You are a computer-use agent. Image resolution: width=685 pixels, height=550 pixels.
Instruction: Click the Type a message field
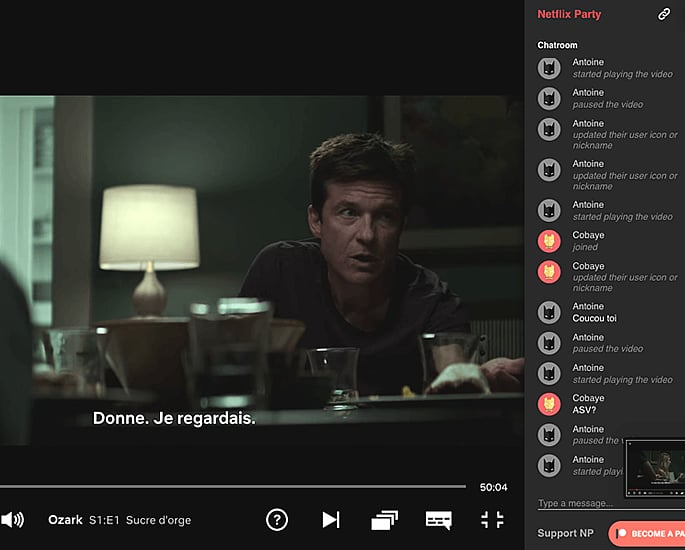[611, 503]
